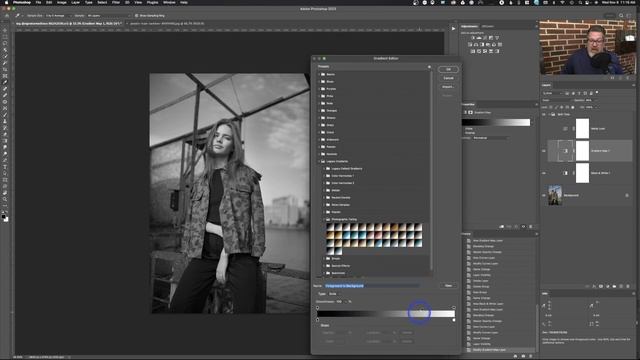The height and width of the screenshot is (360, 640).
Task: Click the delete layer trash icon in Layers
Action: coord(628,287)
